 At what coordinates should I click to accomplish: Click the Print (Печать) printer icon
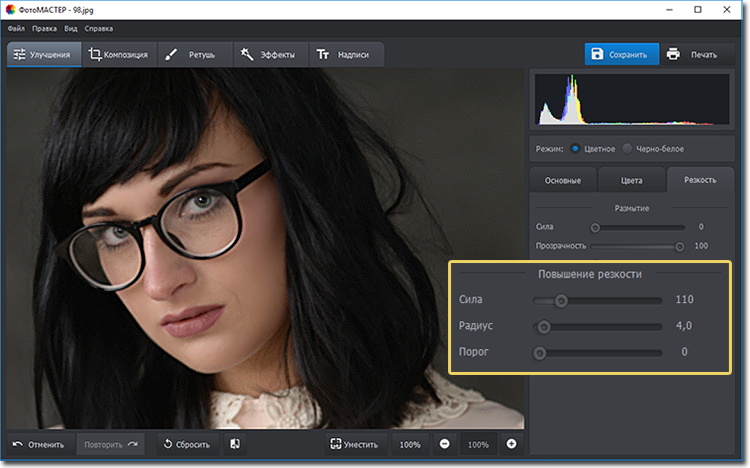click(674, 54)
